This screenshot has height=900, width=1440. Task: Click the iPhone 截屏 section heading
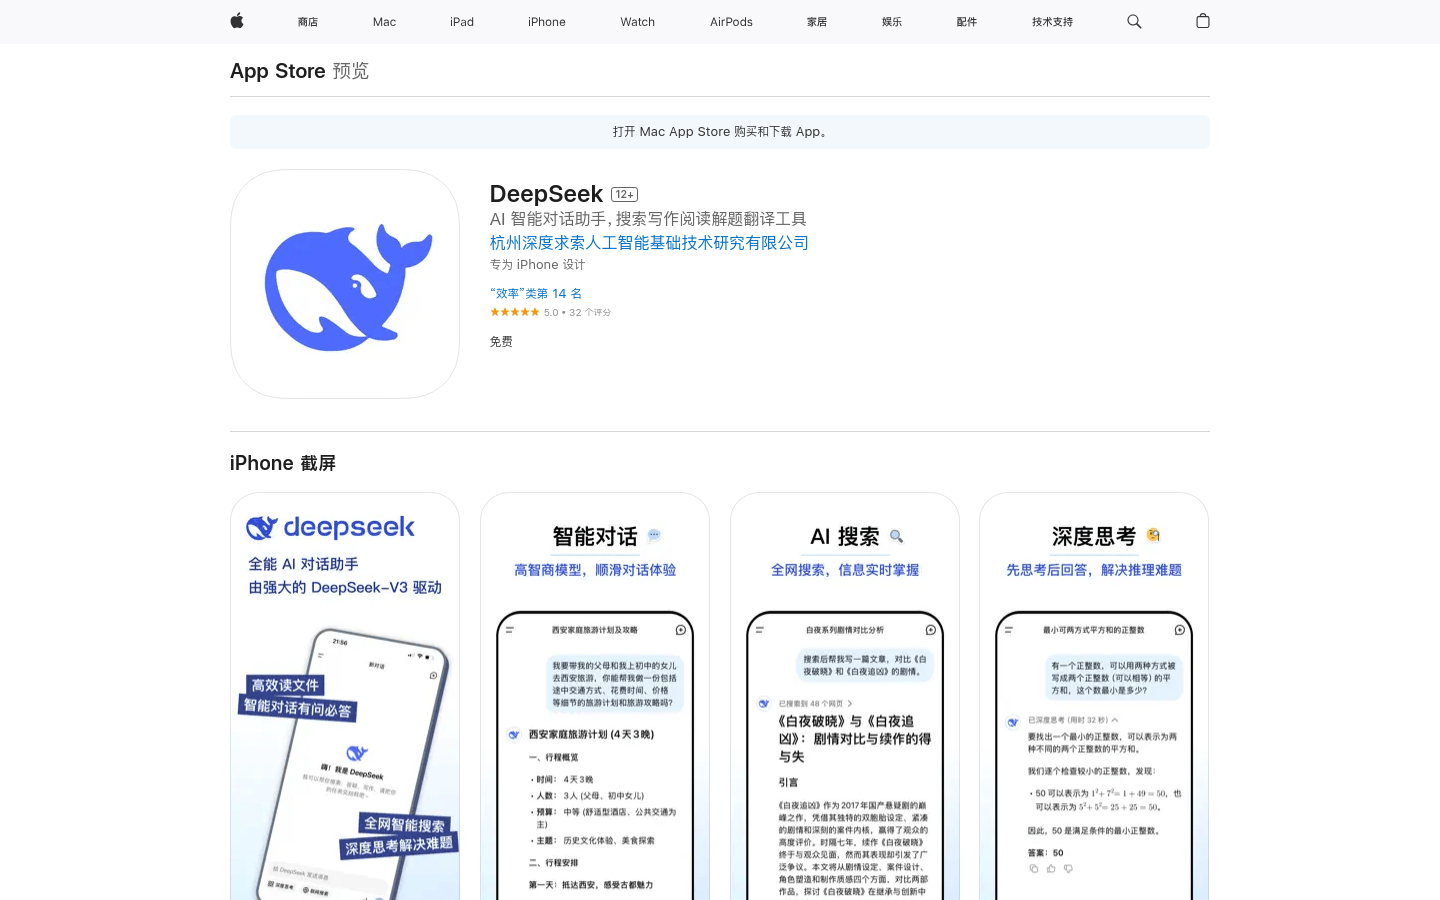point(283,463)
